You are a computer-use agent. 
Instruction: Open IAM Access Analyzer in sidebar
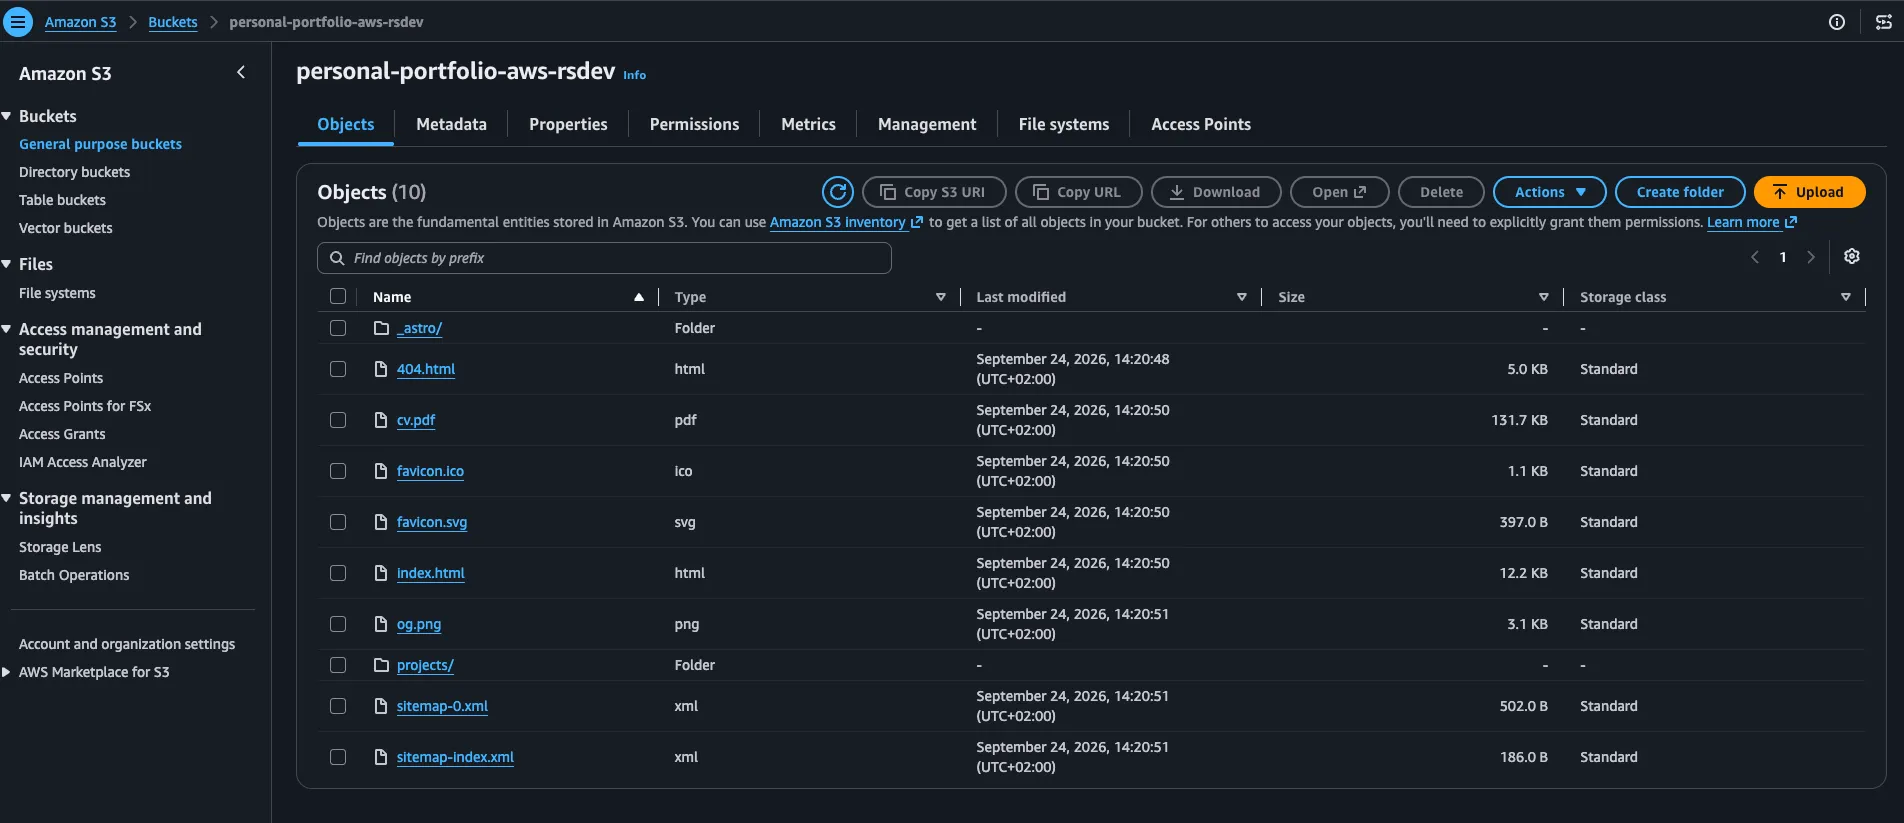tap(83, 462)
